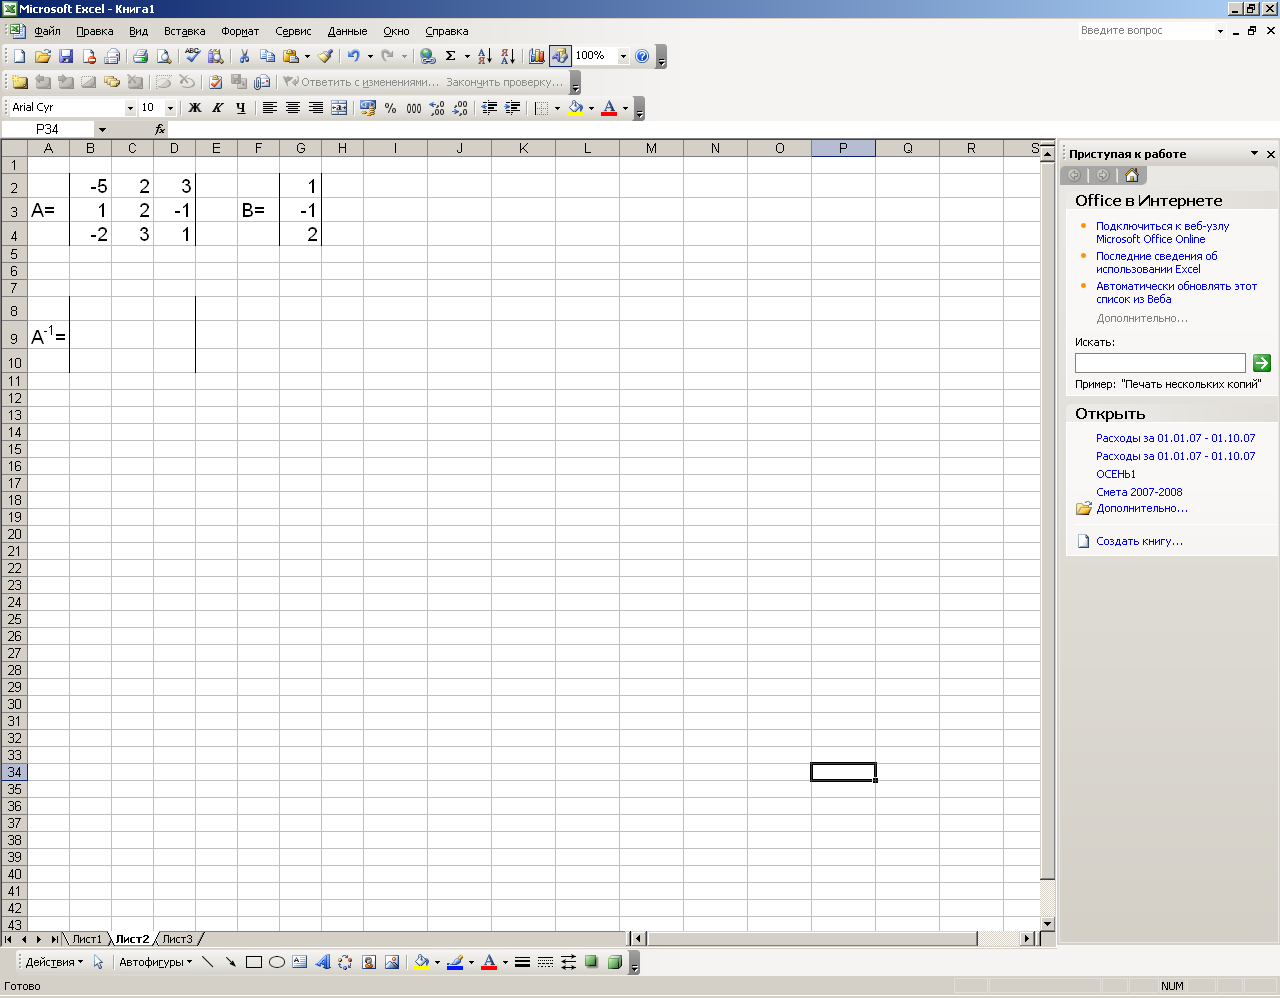Toggle the Drawing toolbar button
Image resolution: width=1280 pixels, height=998 pixels.
[560, 56]
